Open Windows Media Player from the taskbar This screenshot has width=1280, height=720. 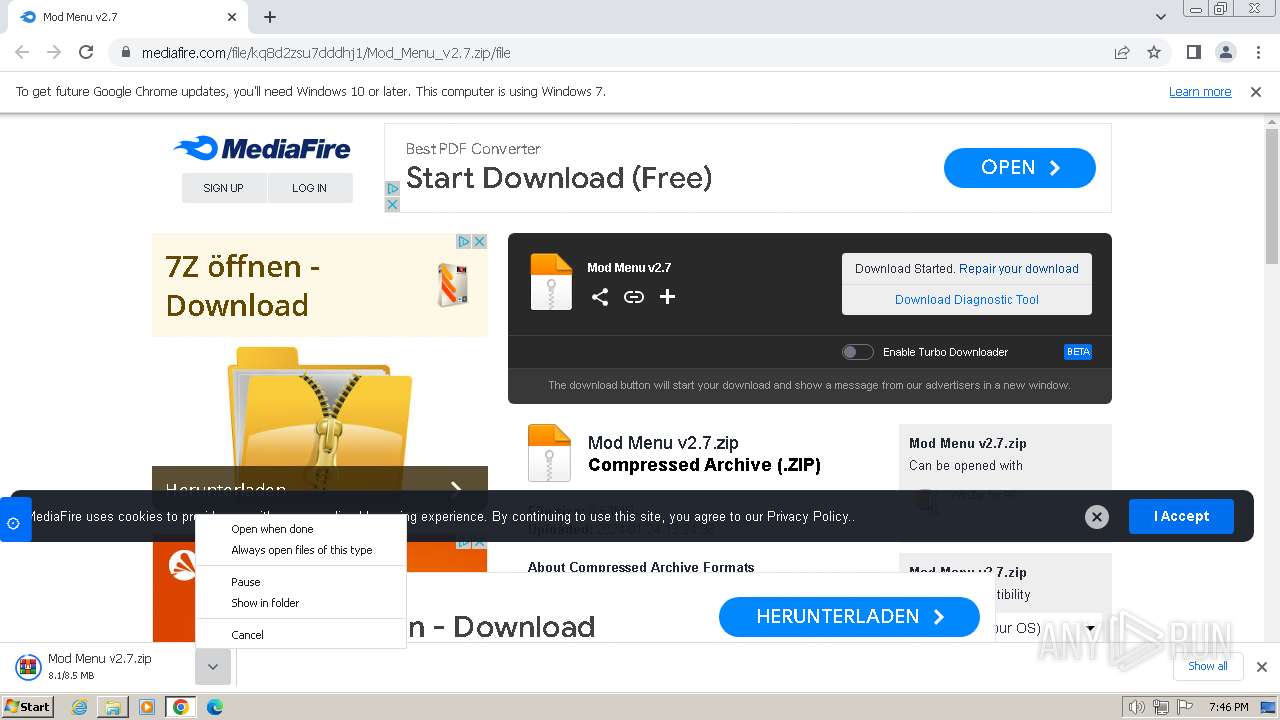click(x=147, y=707)
